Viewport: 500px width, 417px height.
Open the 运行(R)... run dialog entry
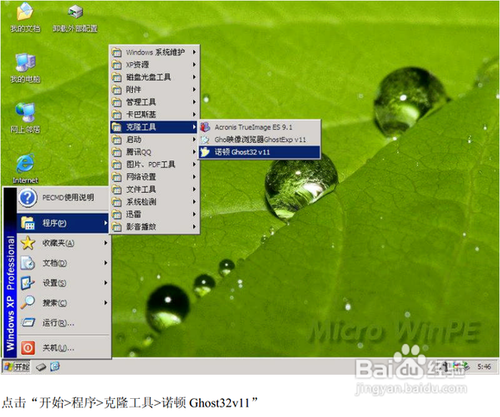point(63,323)
